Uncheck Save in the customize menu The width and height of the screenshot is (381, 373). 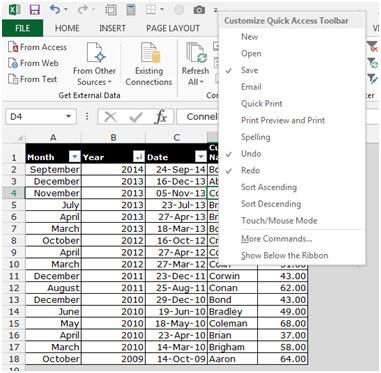249,70
